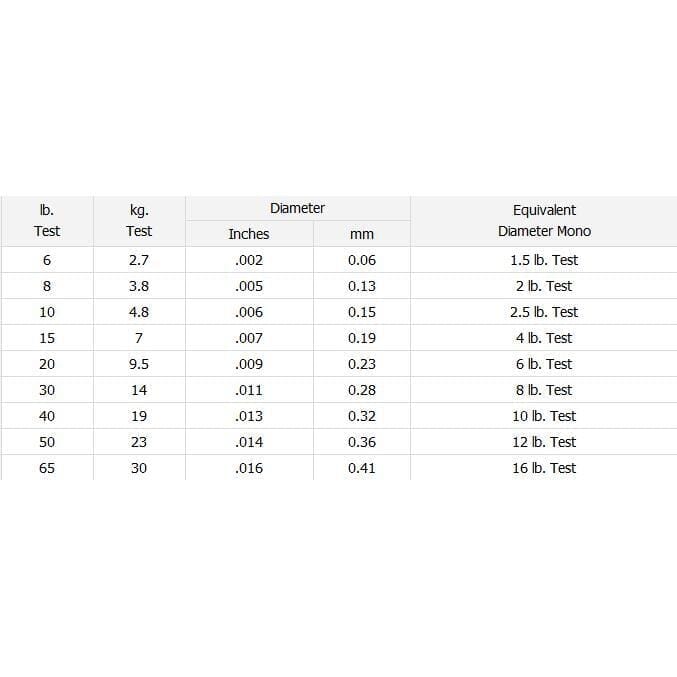Click the 'Diameter' column group header
The image size is (677, 677).
pos(297,208)
